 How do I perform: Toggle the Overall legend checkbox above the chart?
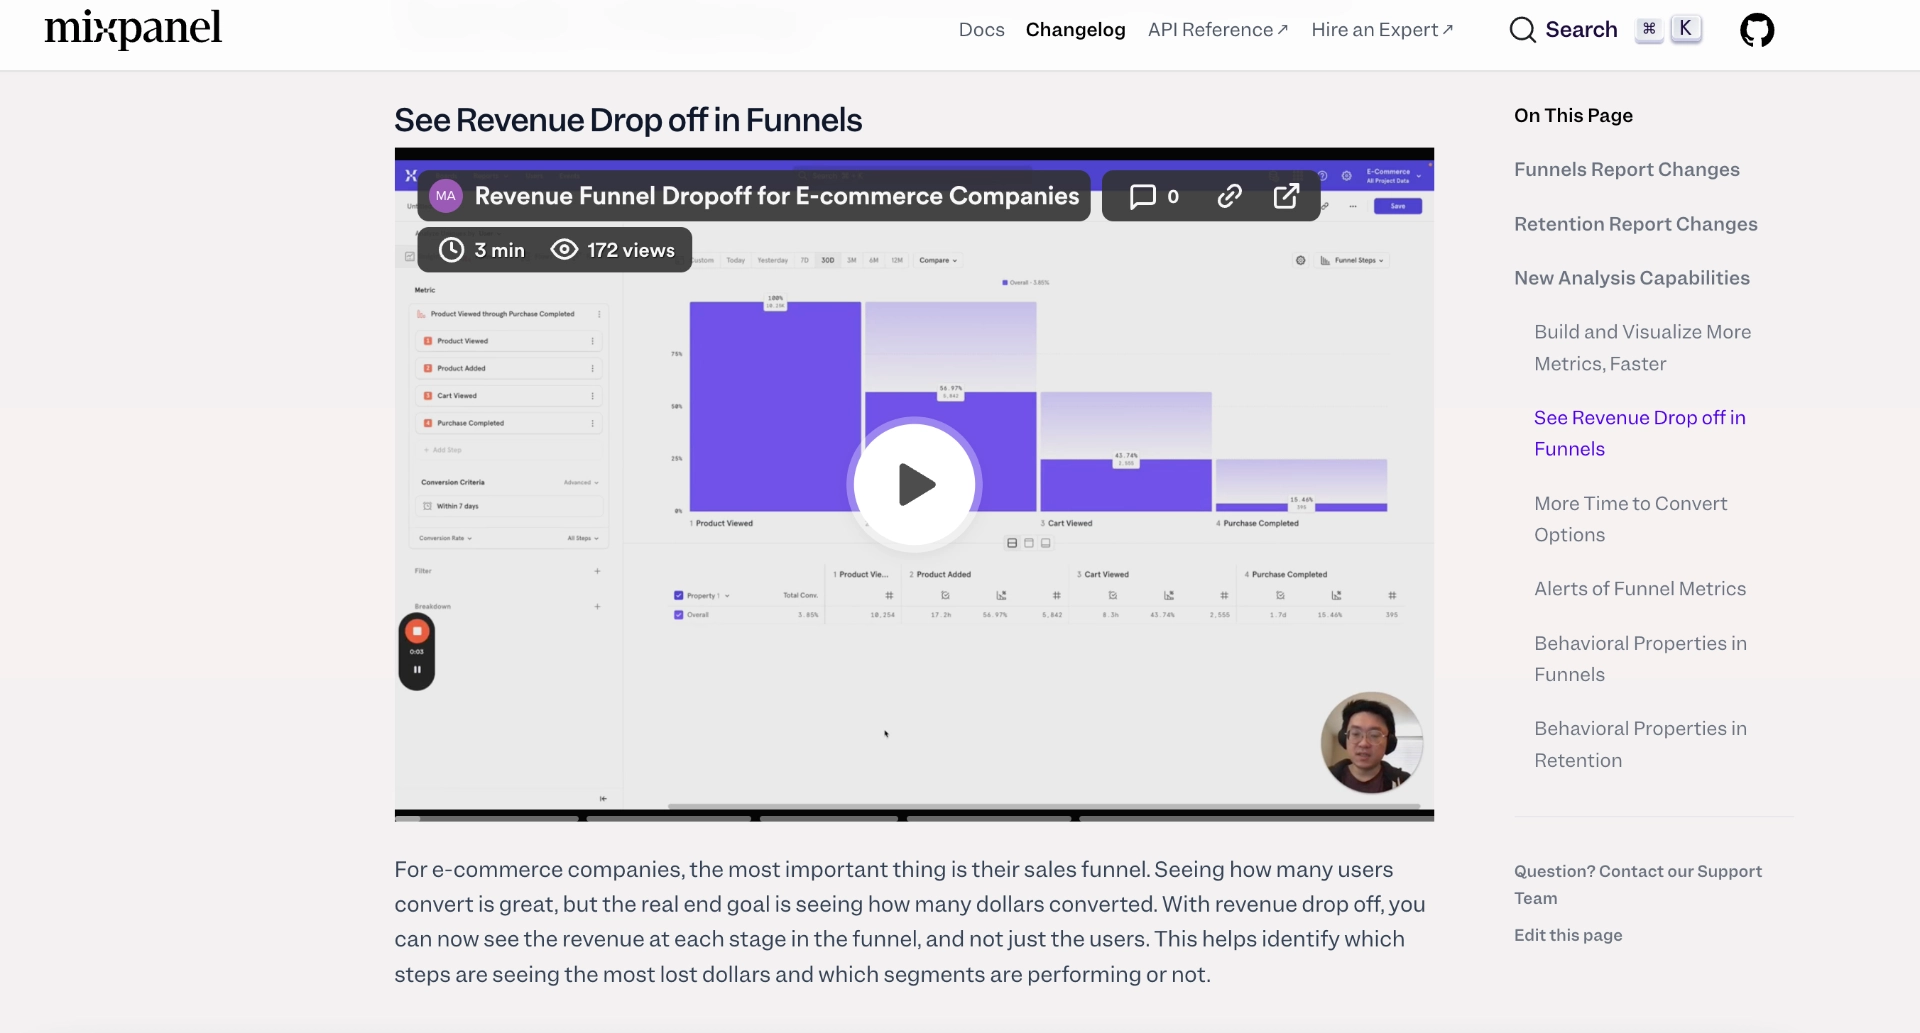pos(1006,282)
